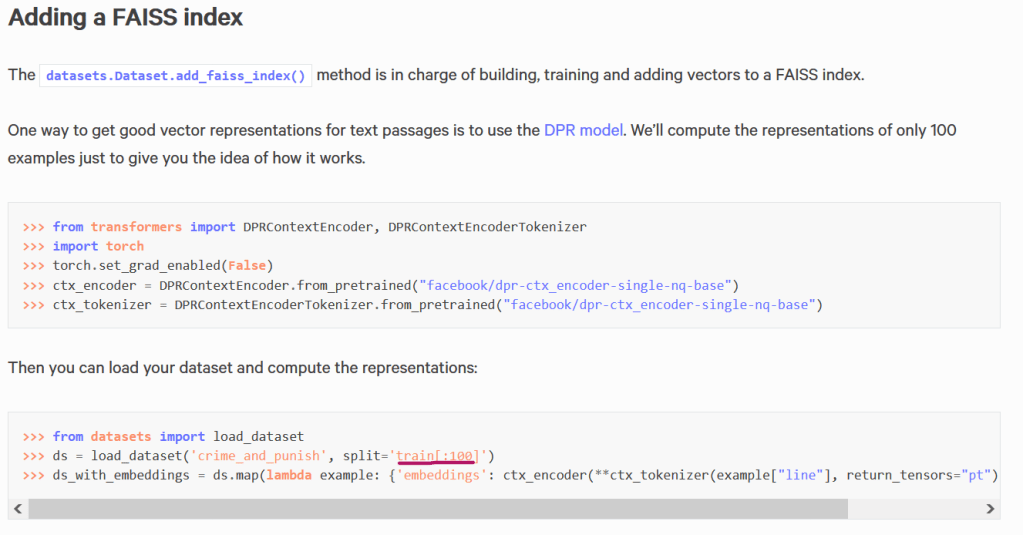
Task: Click the ctx_encoder variable assignment
Action: click(x=94, y=285)
